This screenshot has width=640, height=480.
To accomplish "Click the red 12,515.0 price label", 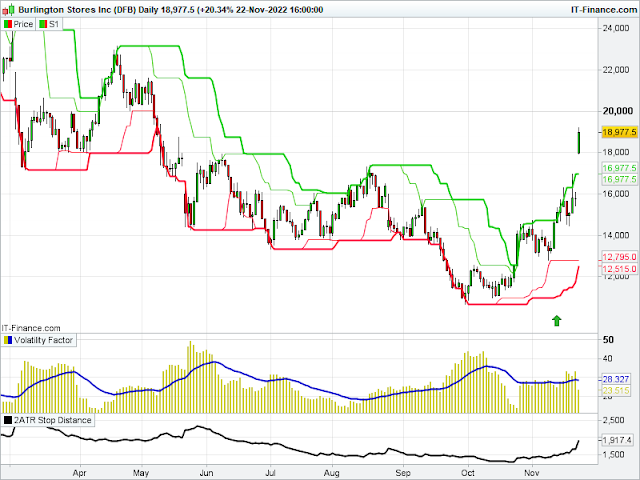I will click(x=619, y=269).
